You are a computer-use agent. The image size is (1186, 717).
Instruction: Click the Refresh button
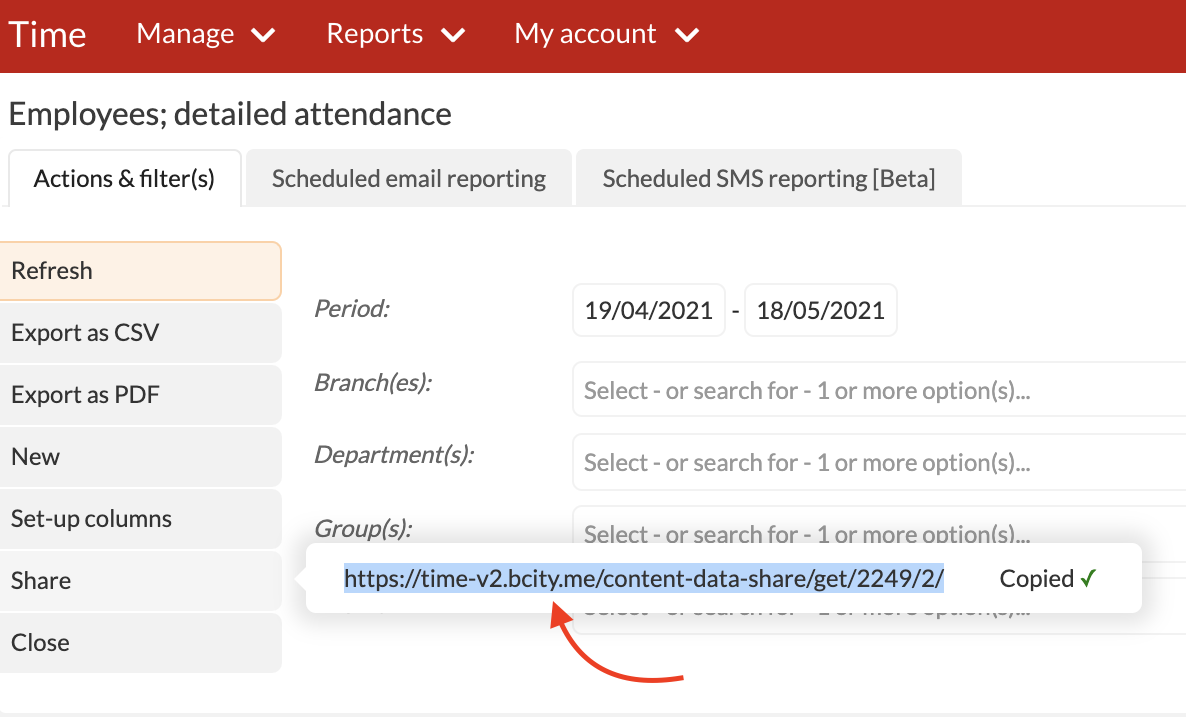tap(140, 271)
